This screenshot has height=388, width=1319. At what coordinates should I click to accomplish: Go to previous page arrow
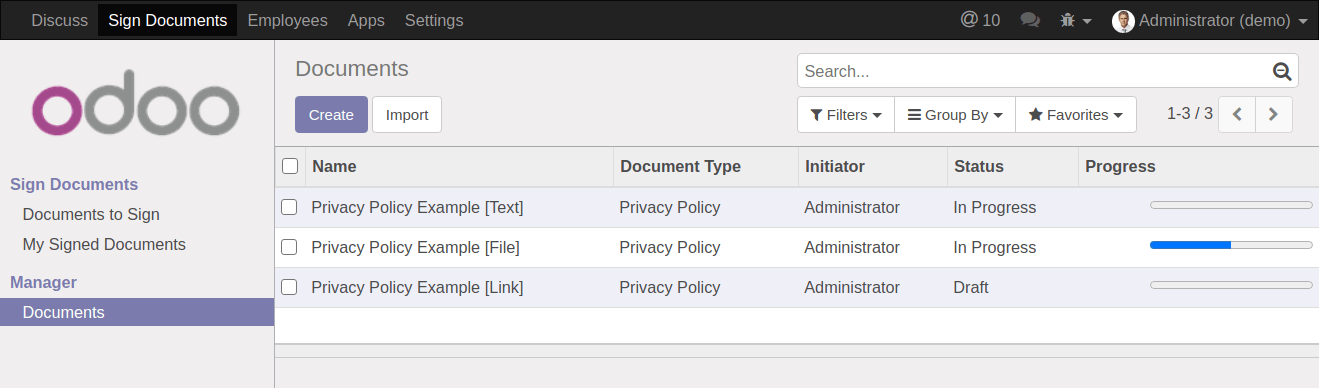coord(1238,114)
